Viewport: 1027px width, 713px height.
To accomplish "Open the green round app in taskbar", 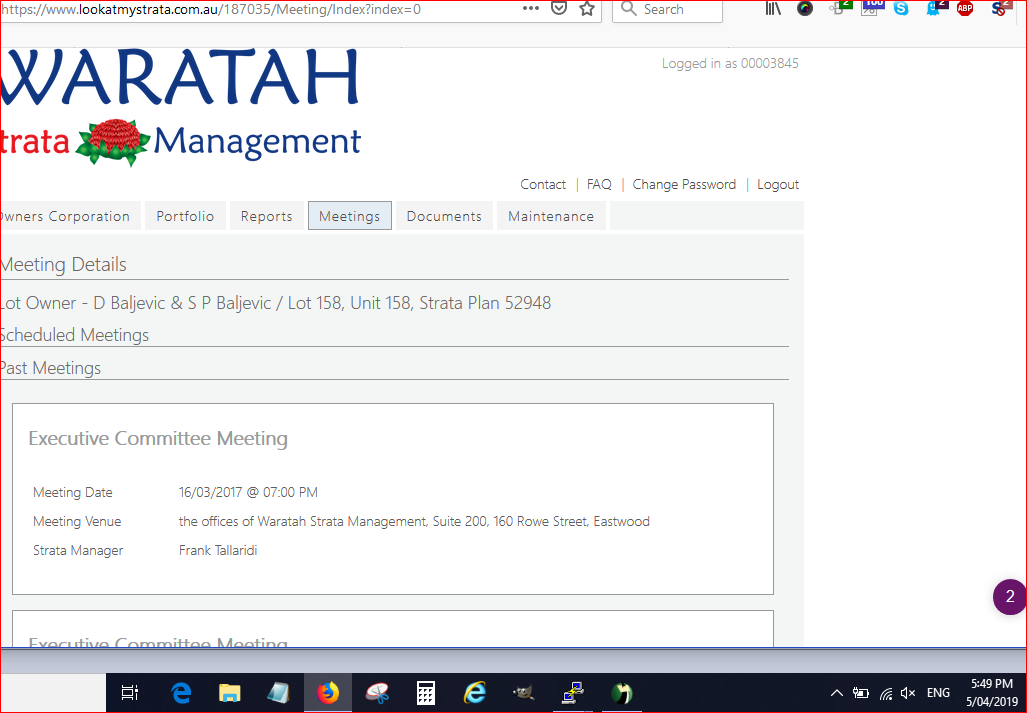I will 622,693.
